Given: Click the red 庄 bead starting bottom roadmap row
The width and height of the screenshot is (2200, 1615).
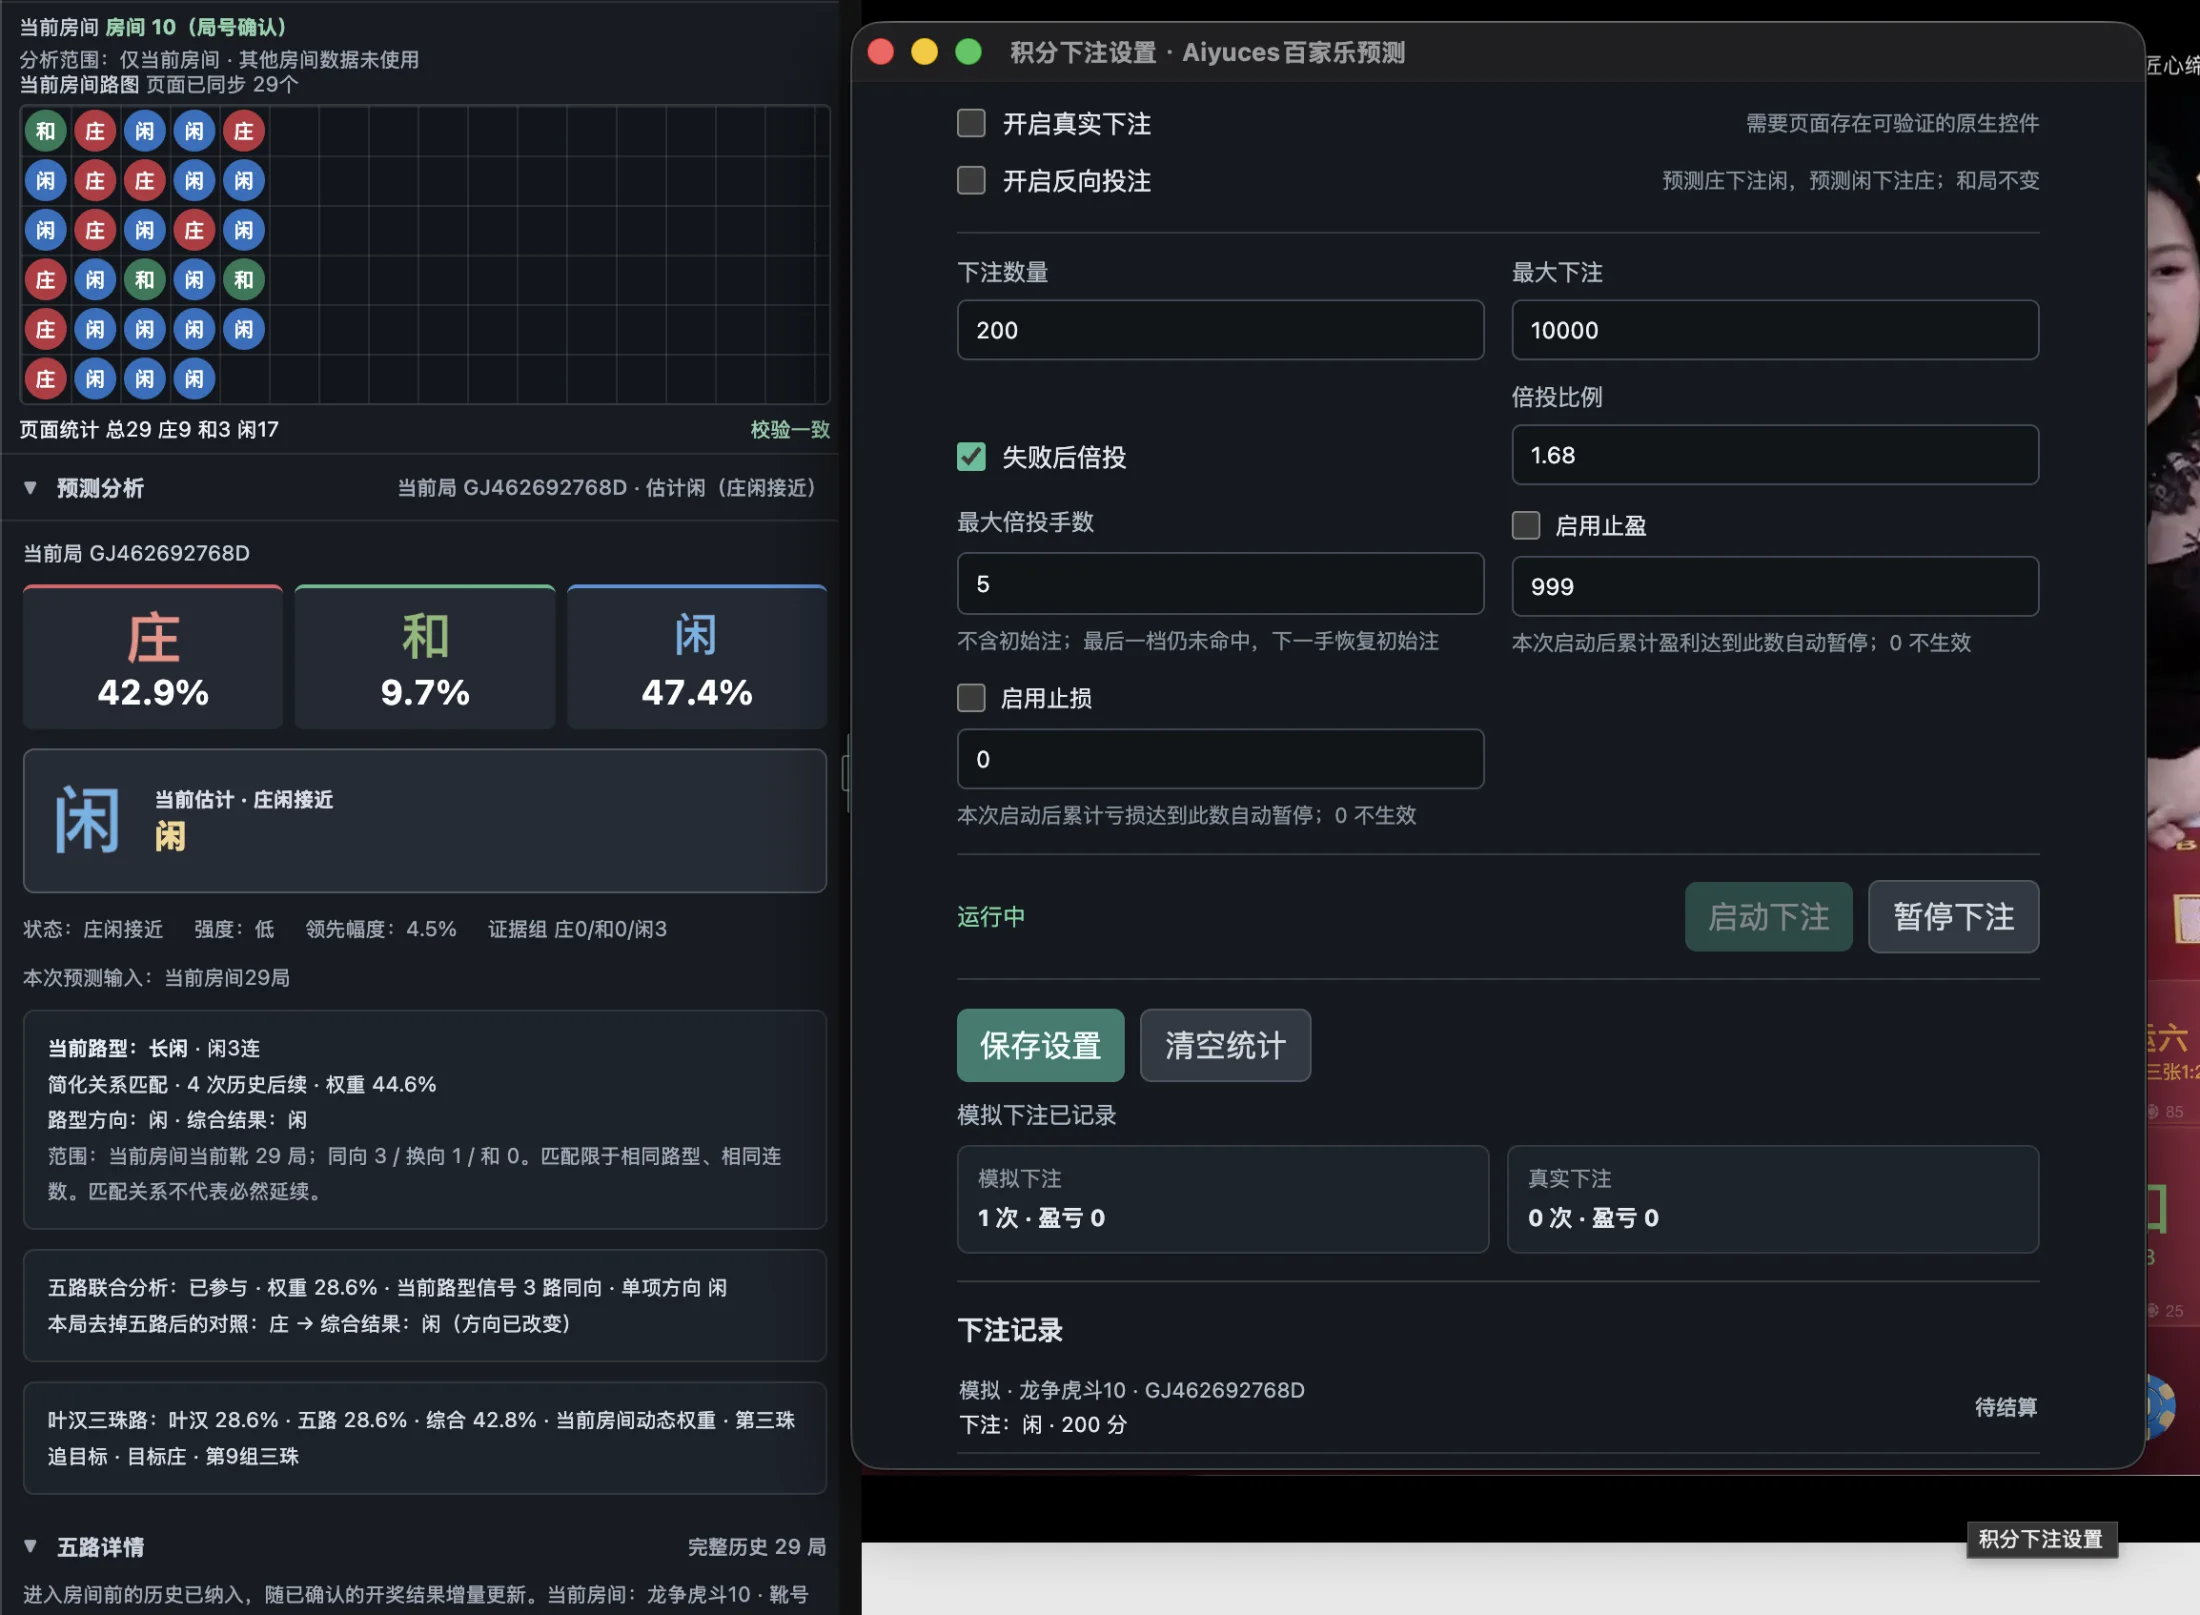Looking at the screenshot, I should [45, 379].
